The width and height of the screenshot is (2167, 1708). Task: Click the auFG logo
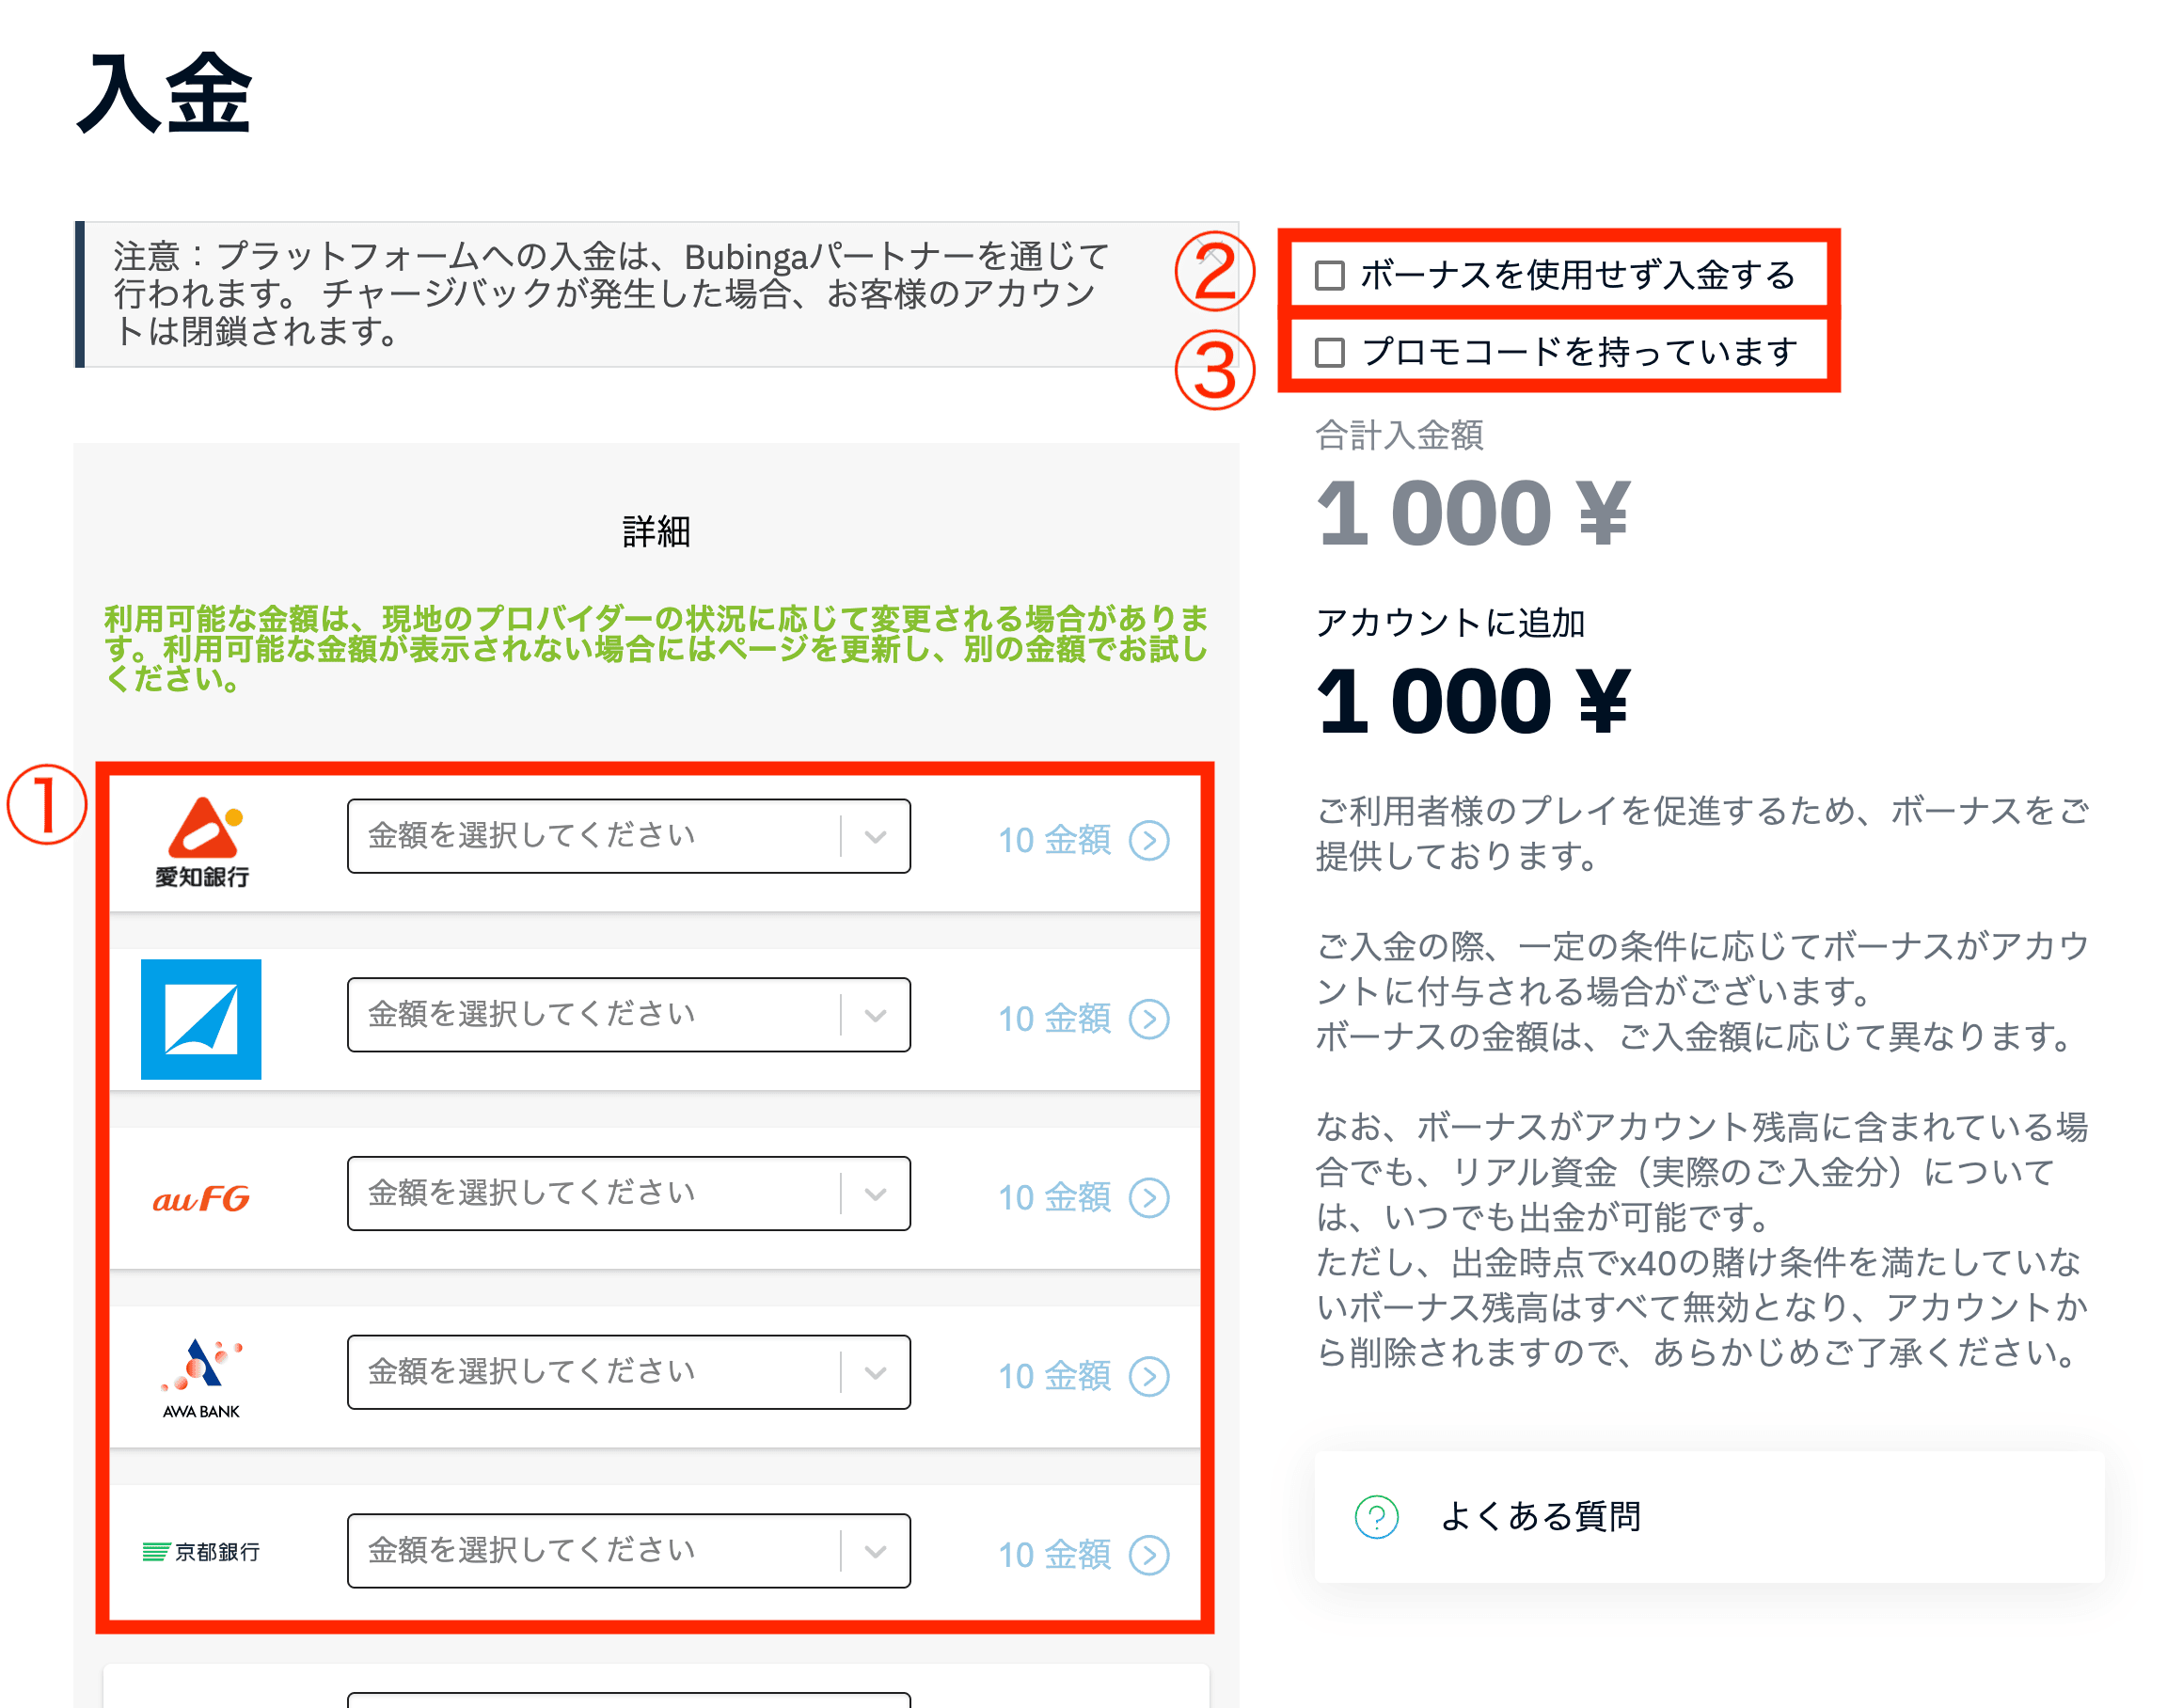coord(201,1197)
